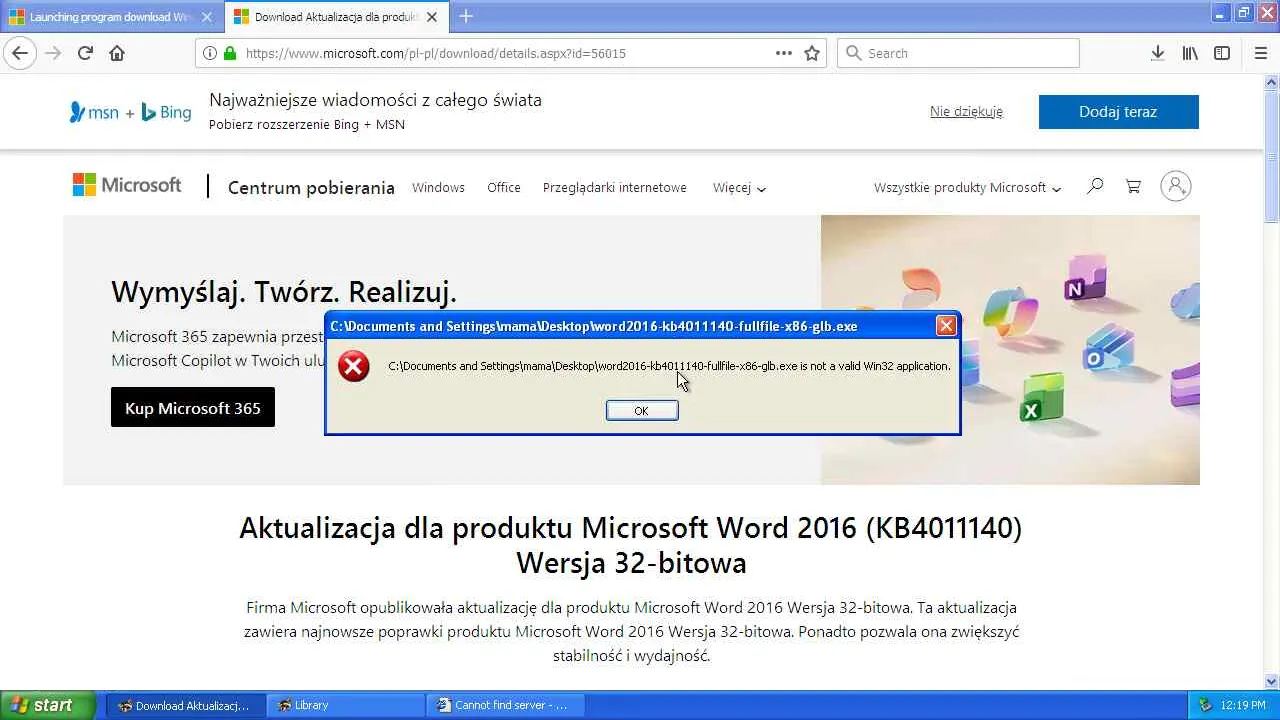Image resolution: width=1280 pixels, height=720 pixels.
Task: Click the taskbar clock showing 12:19 PM
Action: pos(1243,705)
